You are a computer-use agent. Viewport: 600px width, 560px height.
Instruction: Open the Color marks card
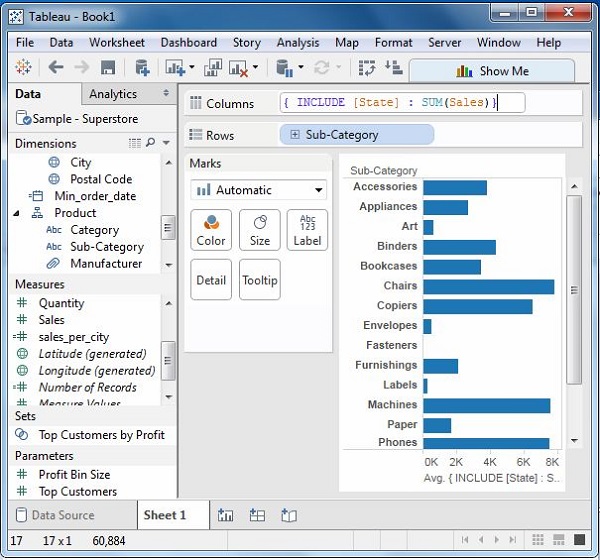211,230
